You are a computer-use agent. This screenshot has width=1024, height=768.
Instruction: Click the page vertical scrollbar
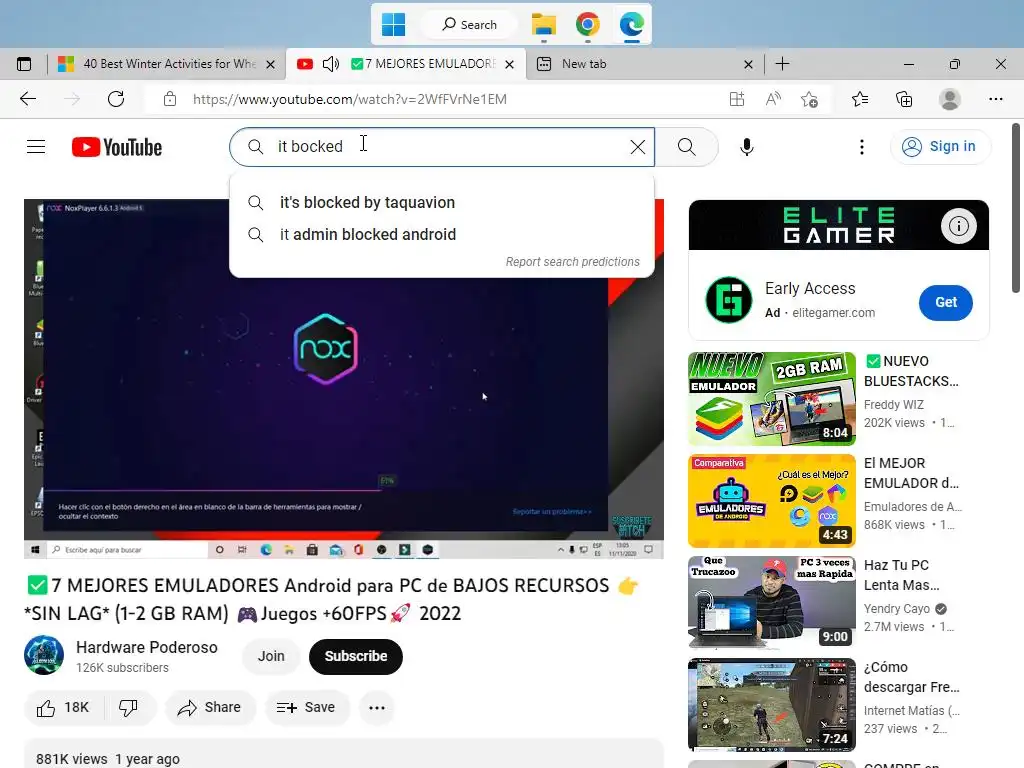(x=1016, y=208)
